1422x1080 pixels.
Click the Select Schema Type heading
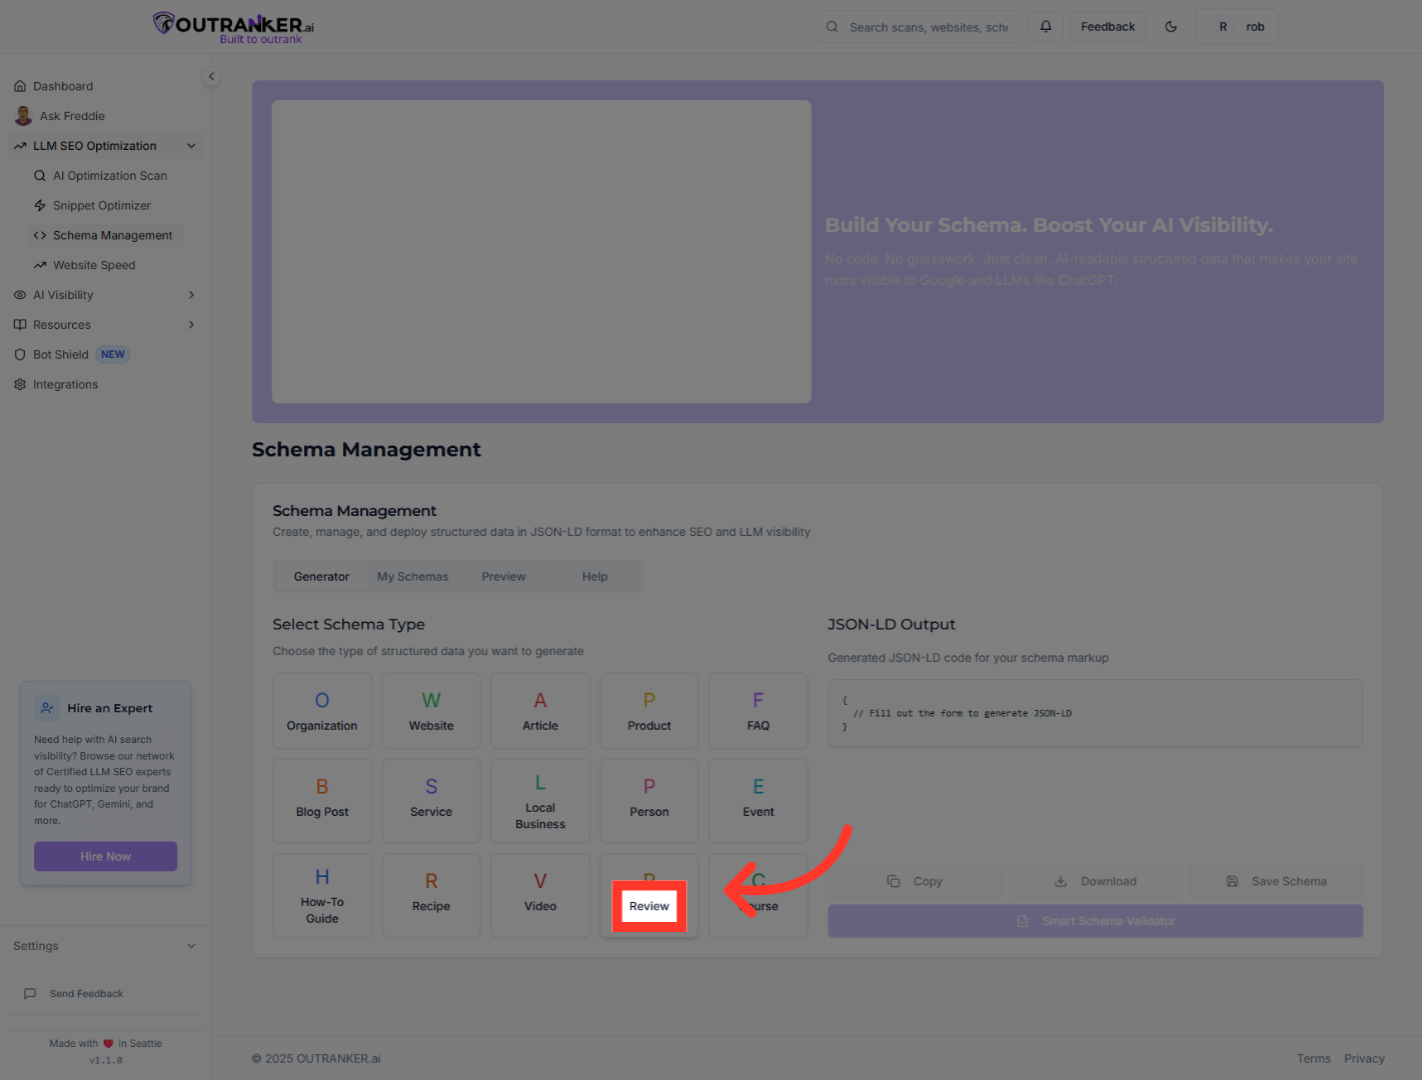coord(349,624)
